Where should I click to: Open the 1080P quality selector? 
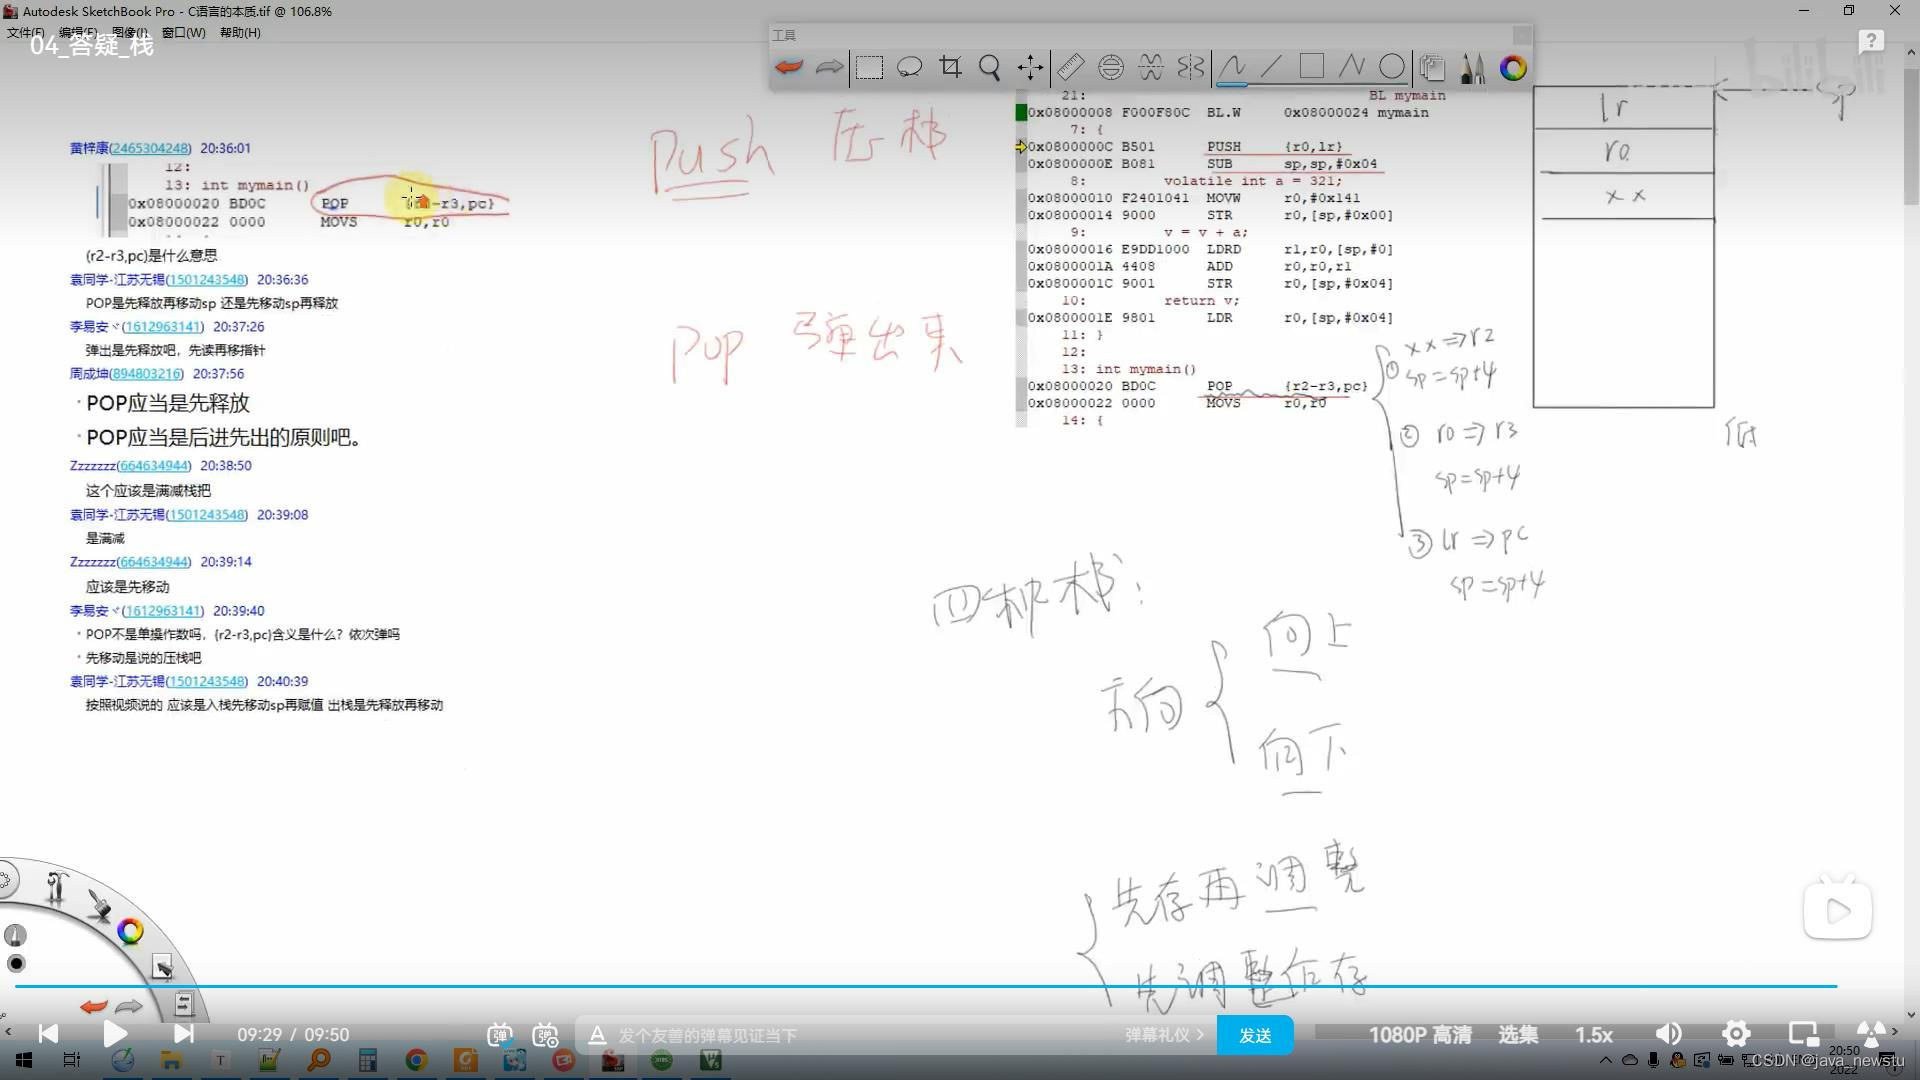1419,1035
